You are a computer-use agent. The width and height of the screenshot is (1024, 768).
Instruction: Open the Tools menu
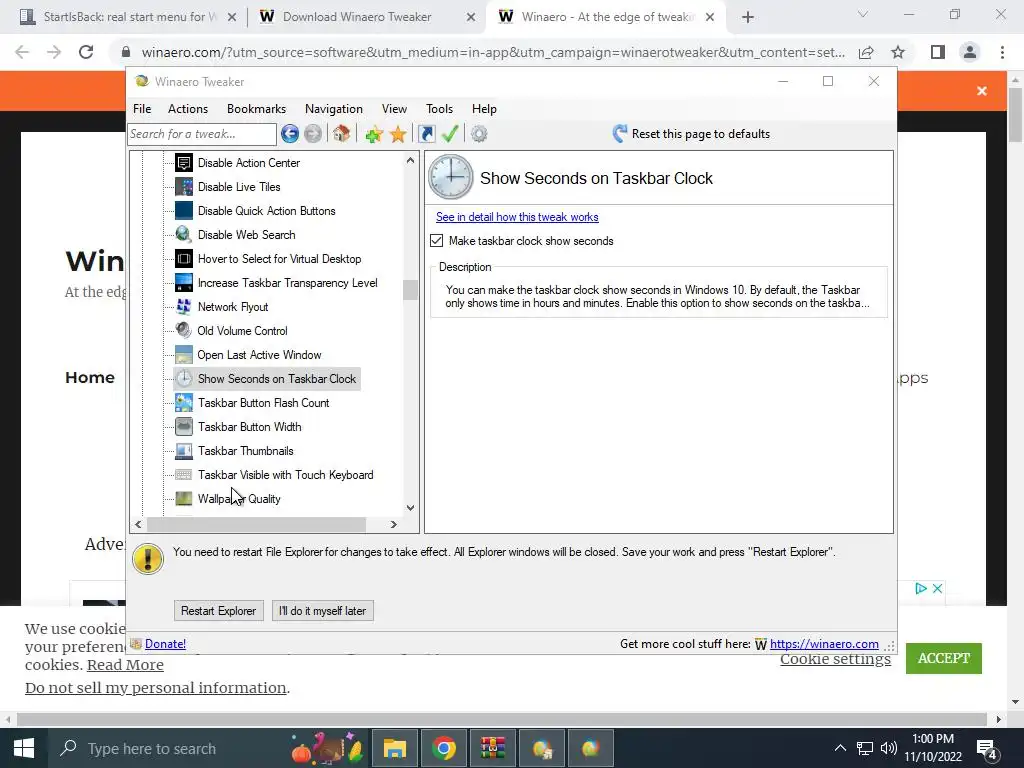pyautogui.click(x=439, y=109)
